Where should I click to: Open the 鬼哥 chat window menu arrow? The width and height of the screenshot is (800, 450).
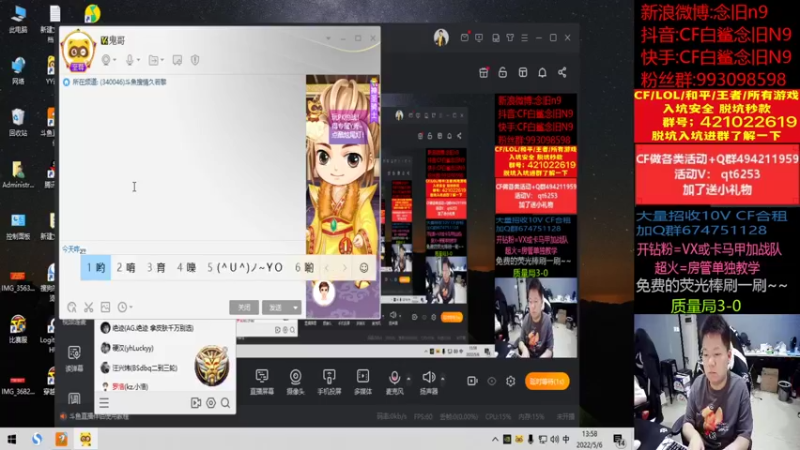(328, 38)
